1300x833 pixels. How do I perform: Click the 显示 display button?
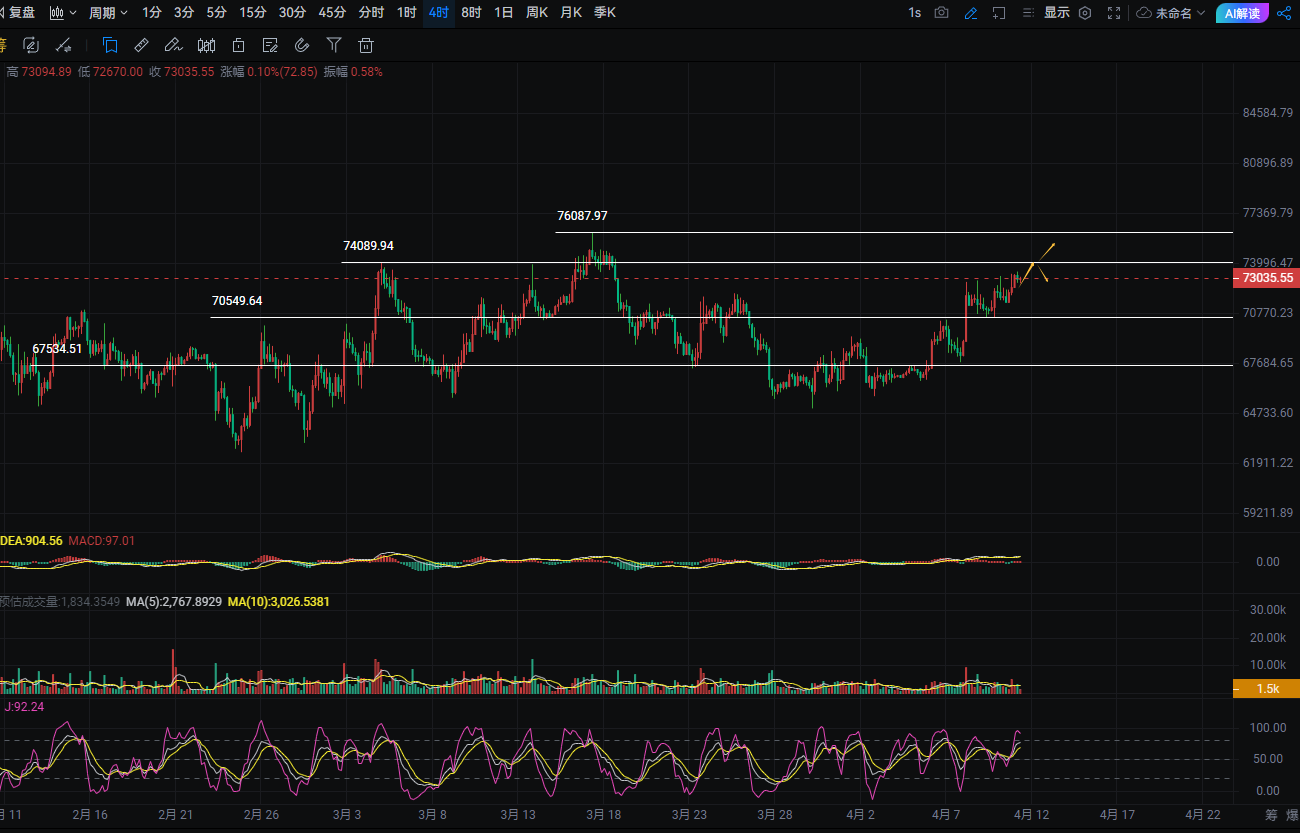[1056, 13]
